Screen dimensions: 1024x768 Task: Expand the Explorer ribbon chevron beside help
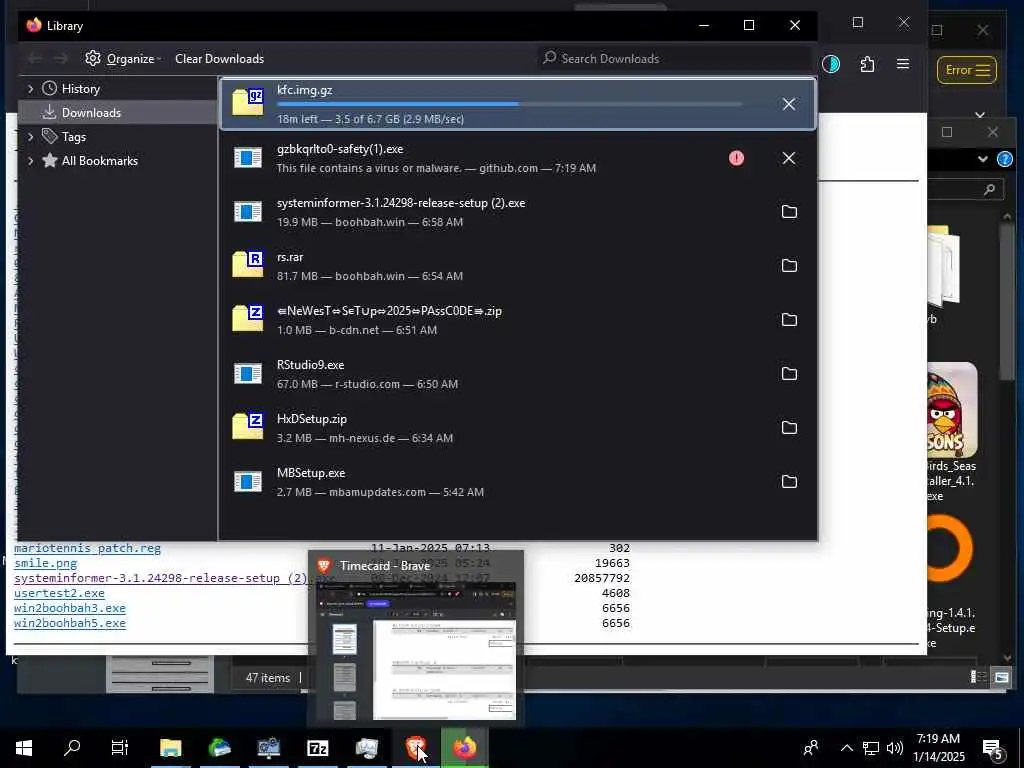982,159
